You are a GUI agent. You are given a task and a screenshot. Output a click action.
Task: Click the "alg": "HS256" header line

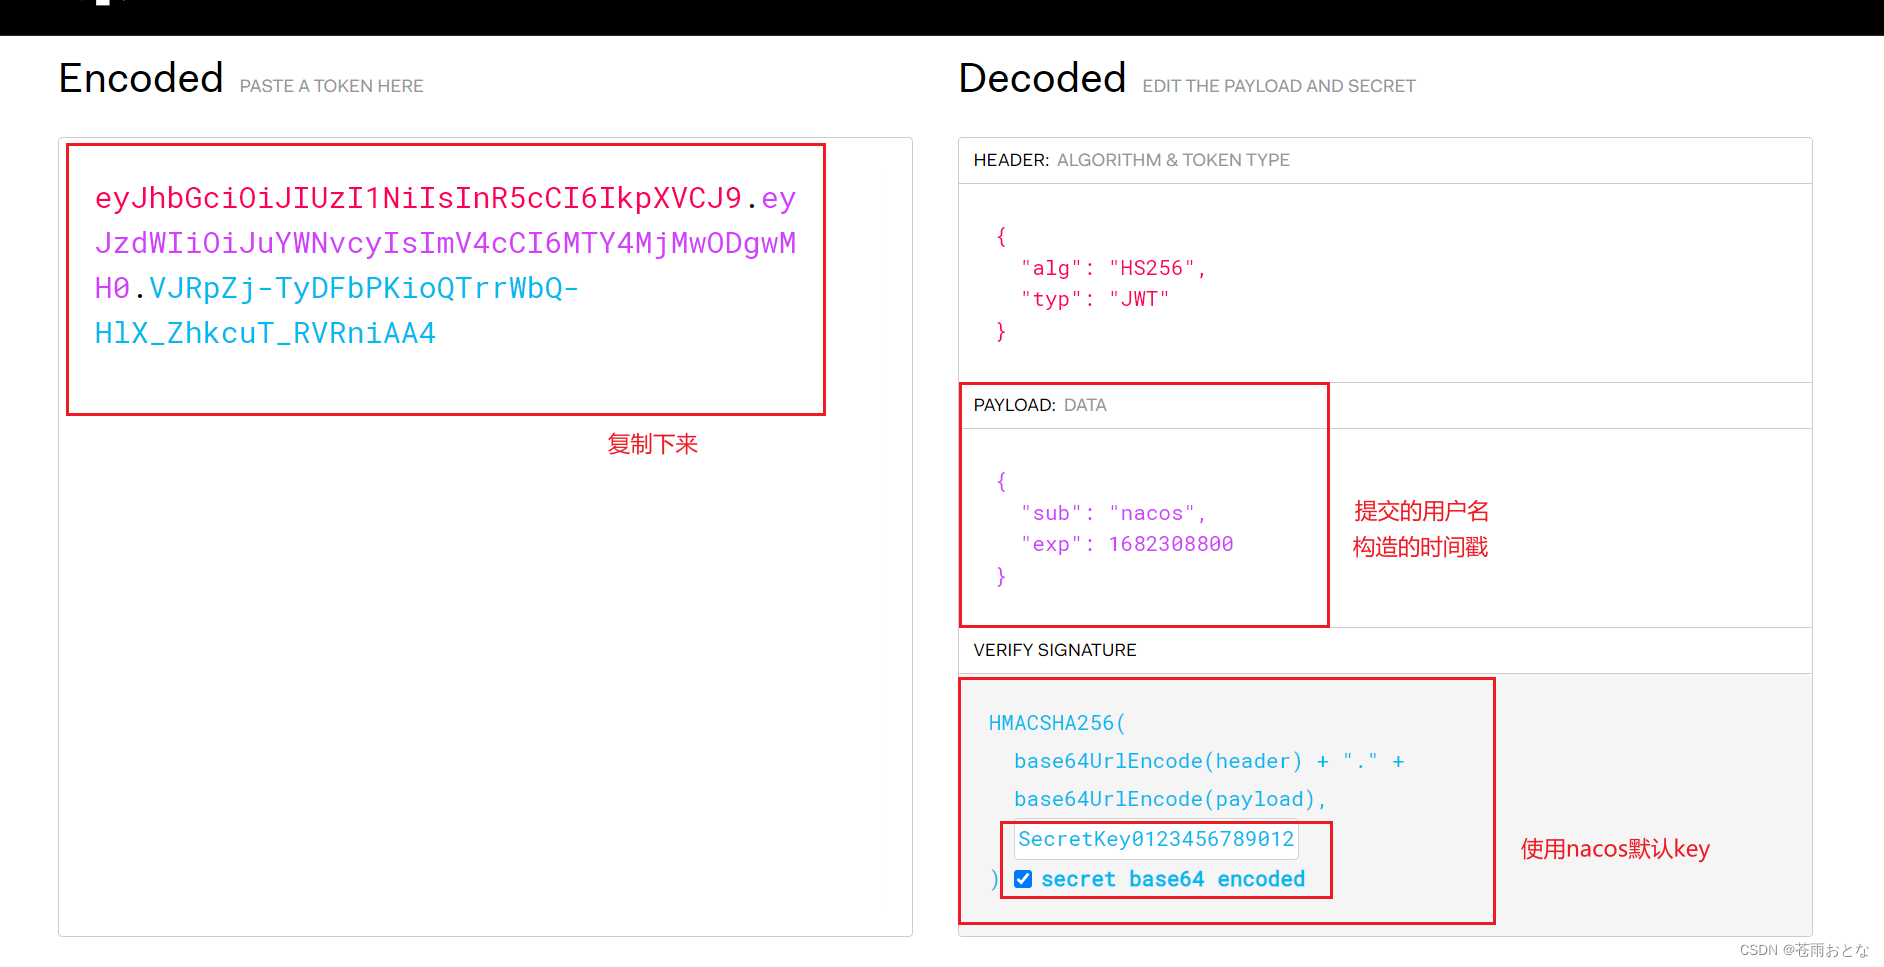(1113, 268)
